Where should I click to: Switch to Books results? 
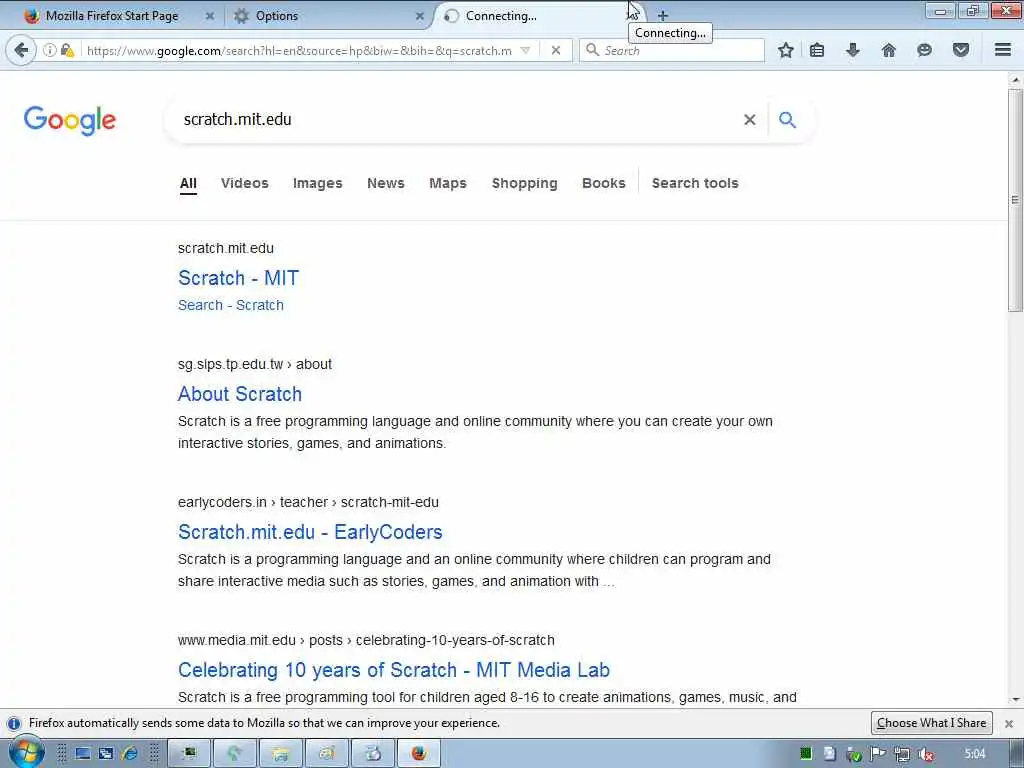[603, 184]
